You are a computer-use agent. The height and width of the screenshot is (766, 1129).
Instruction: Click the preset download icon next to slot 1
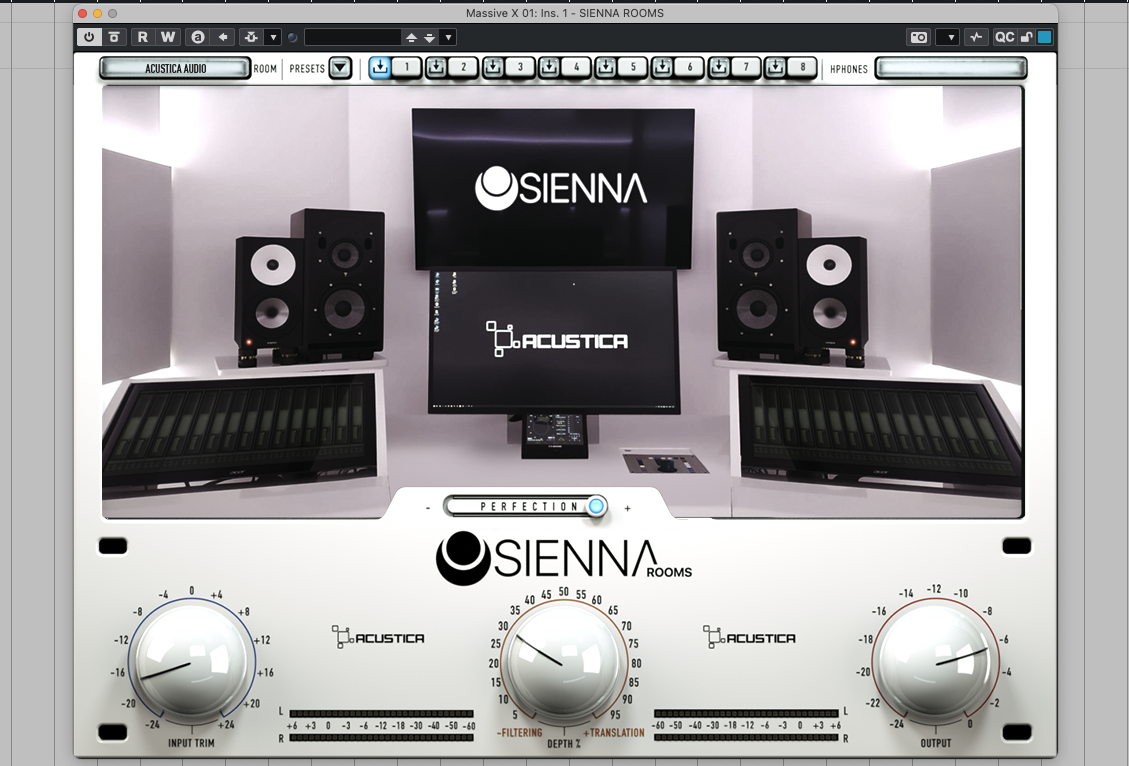pos(382,67)
